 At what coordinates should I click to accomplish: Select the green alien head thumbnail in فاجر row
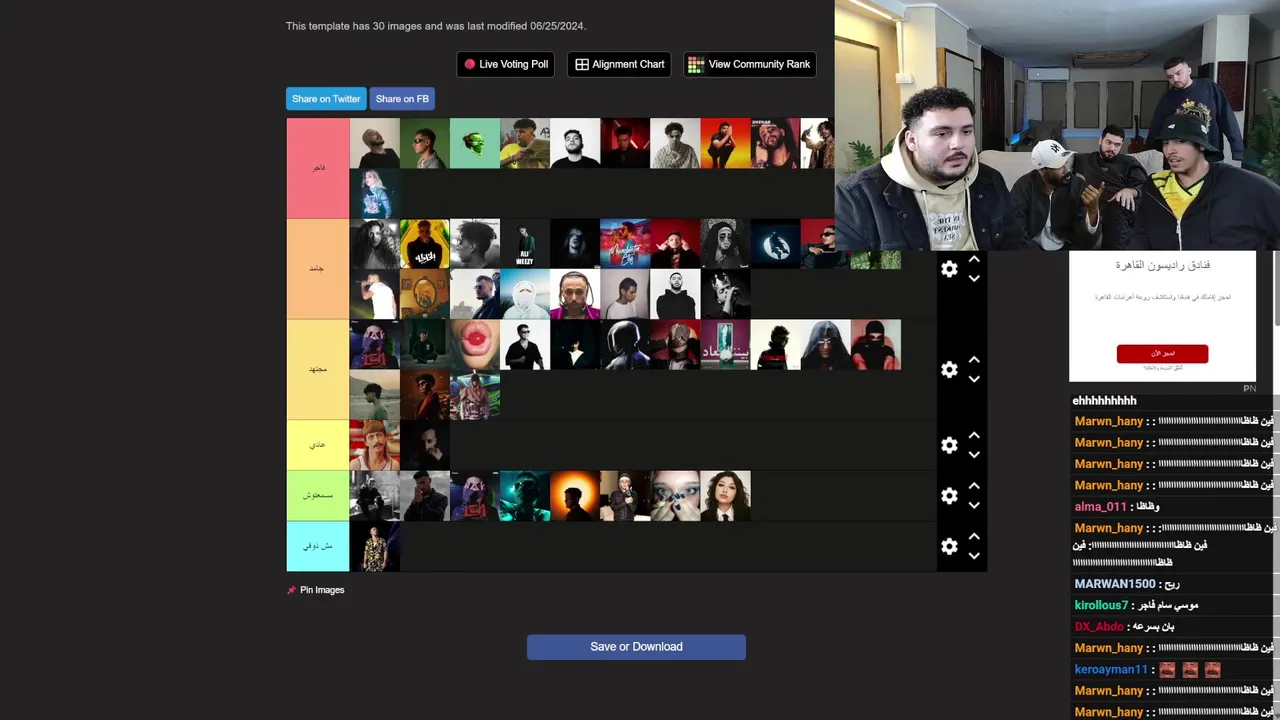click(x=475, y=143)
